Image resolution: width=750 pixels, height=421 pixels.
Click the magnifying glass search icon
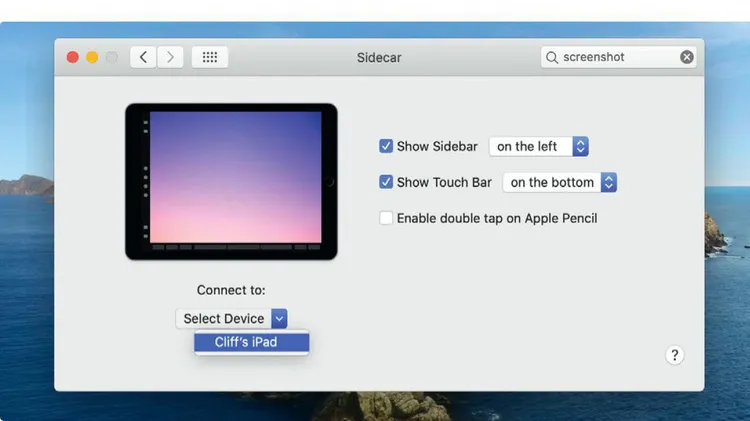[x=551, y=57]
